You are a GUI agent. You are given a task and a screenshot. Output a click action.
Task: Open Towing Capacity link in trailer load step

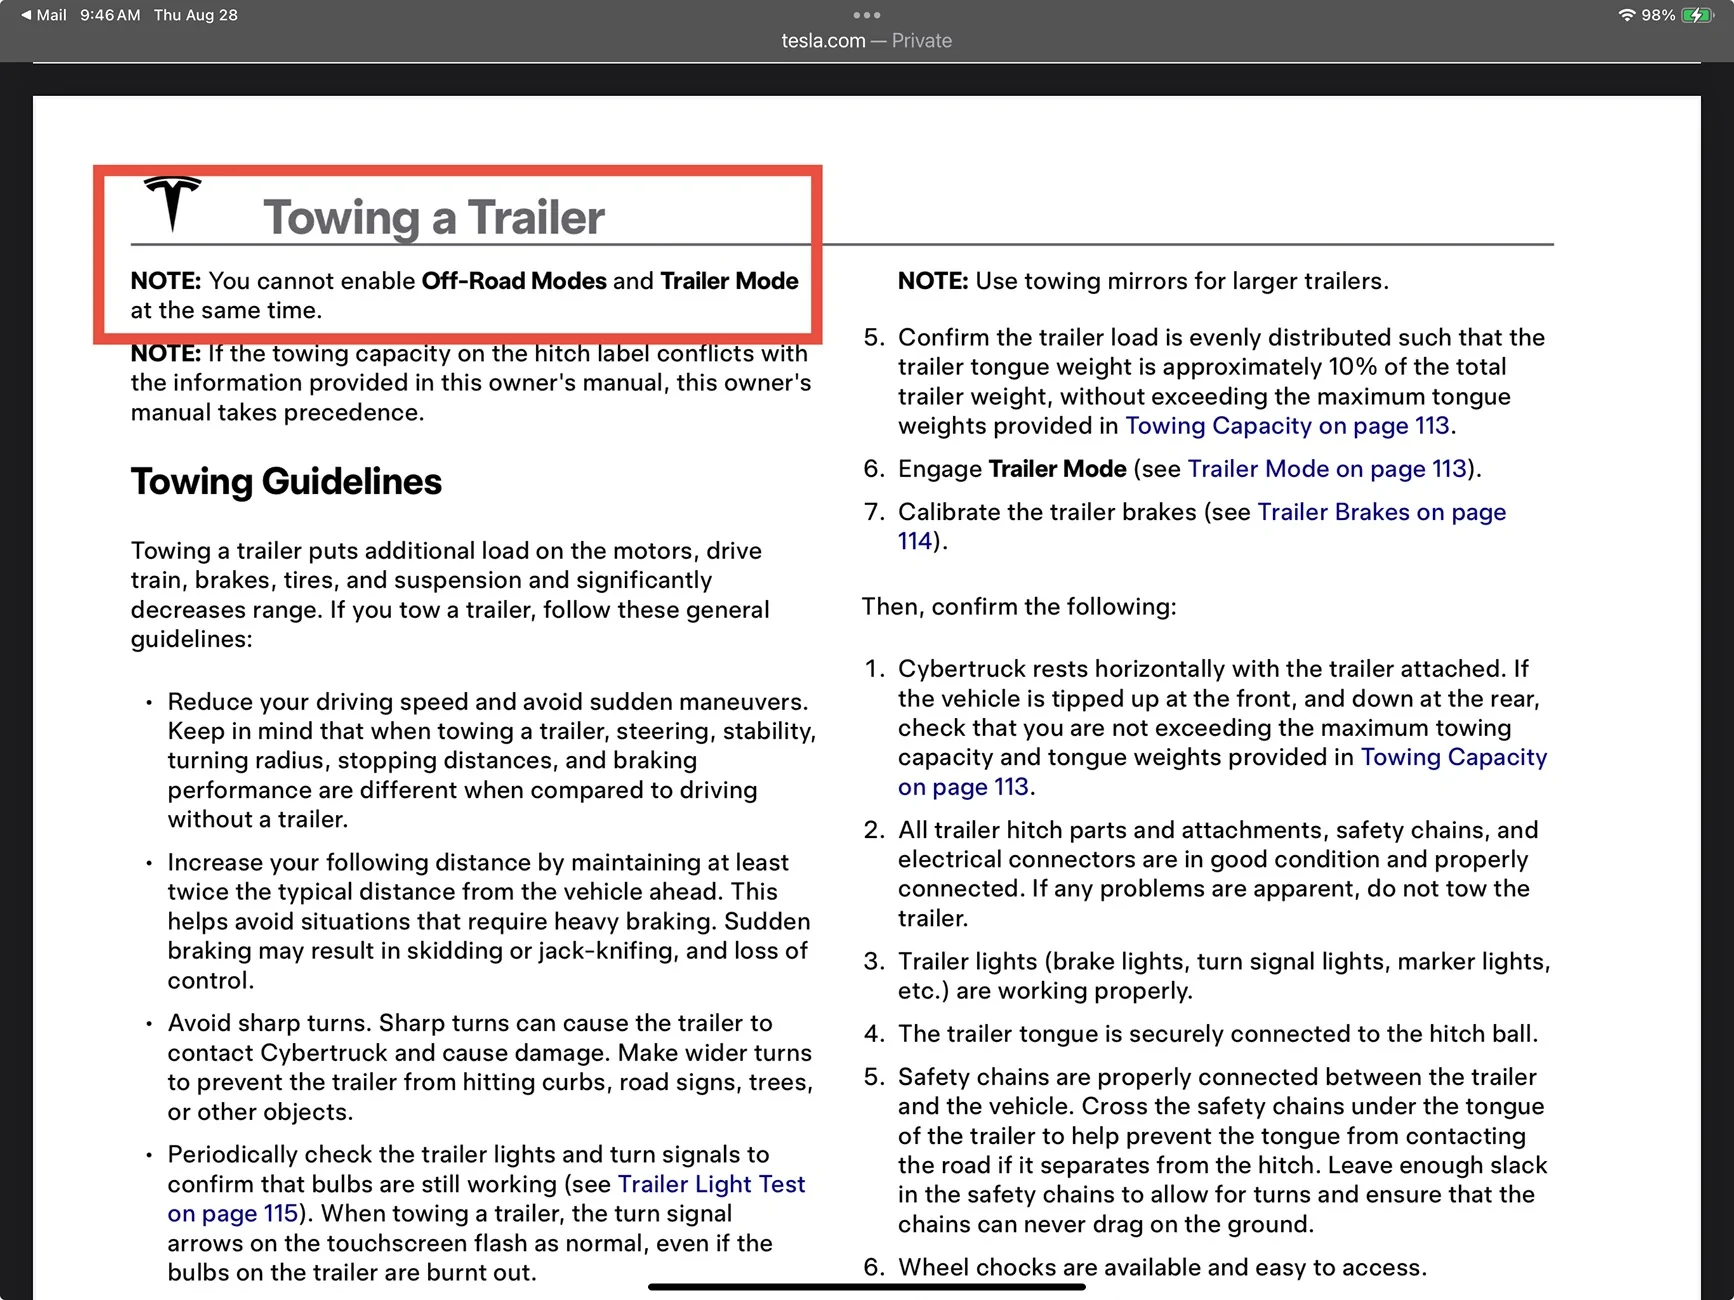pos(1288,426)
